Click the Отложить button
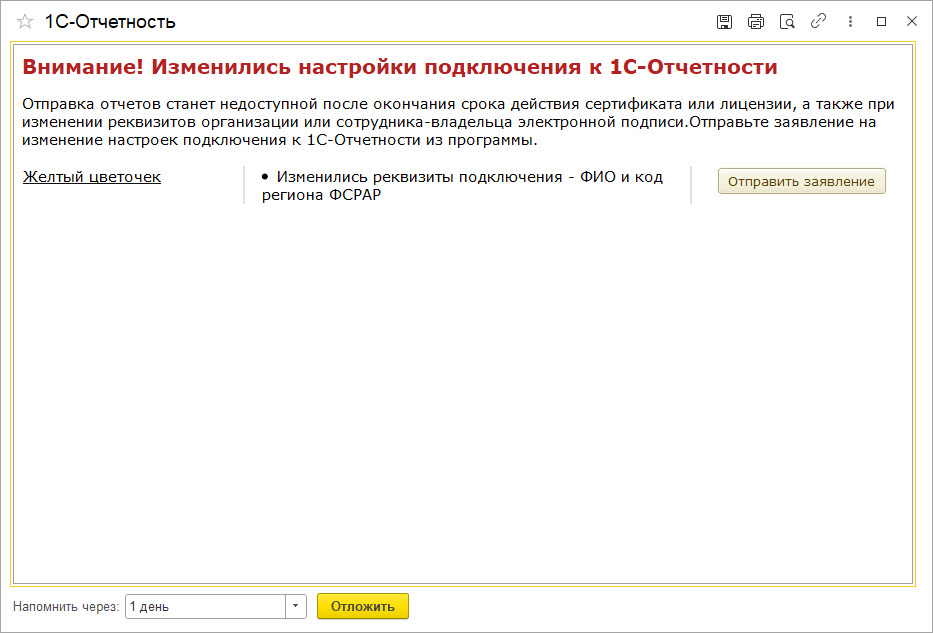 [x=363, y=607]
